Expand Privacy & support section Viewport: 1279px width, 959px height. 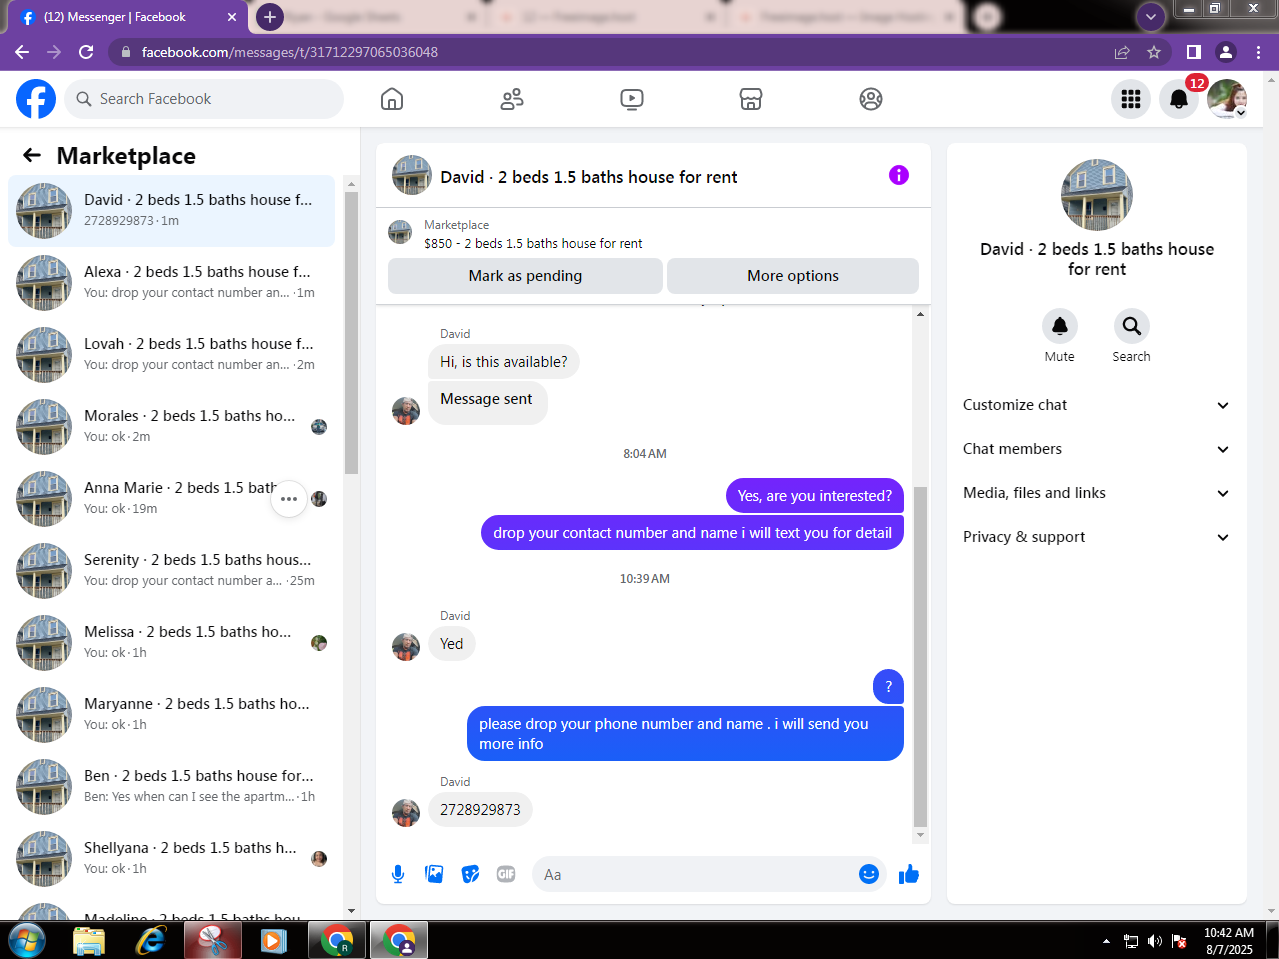coord(1097,537)
